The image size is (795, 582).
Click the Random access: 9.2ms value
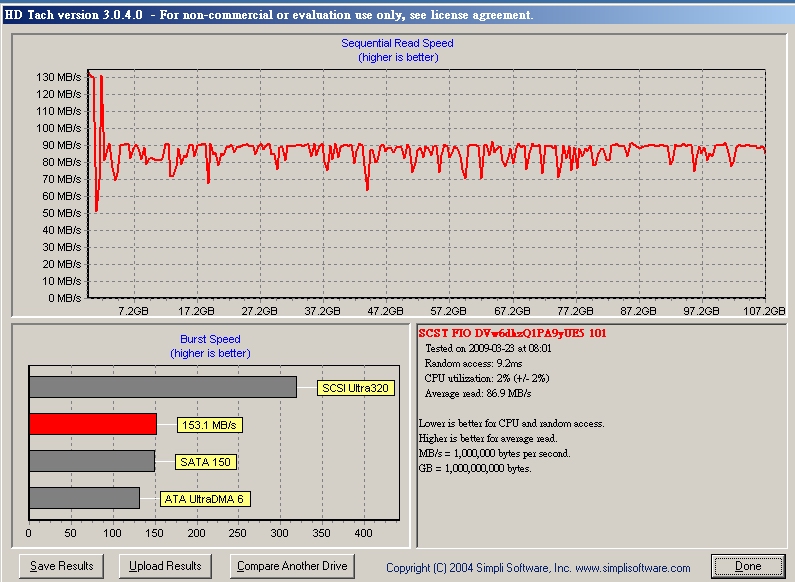(x=473, y=363)
